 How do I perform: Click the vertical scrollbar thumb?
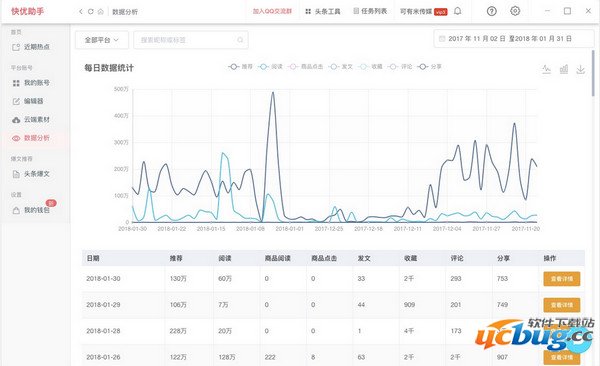[593, 73]
